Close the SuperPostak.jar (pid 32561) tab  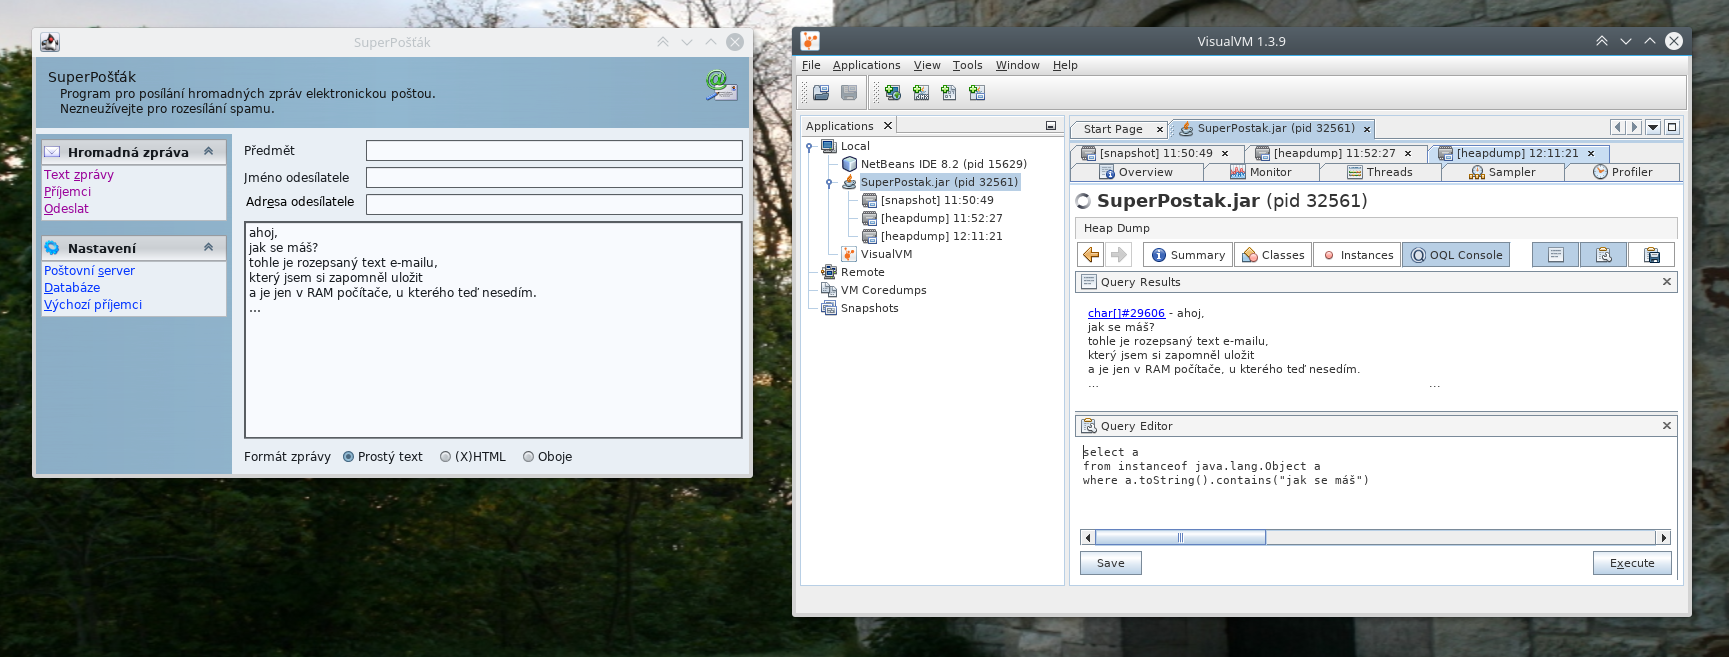[x=1367, y=129]
